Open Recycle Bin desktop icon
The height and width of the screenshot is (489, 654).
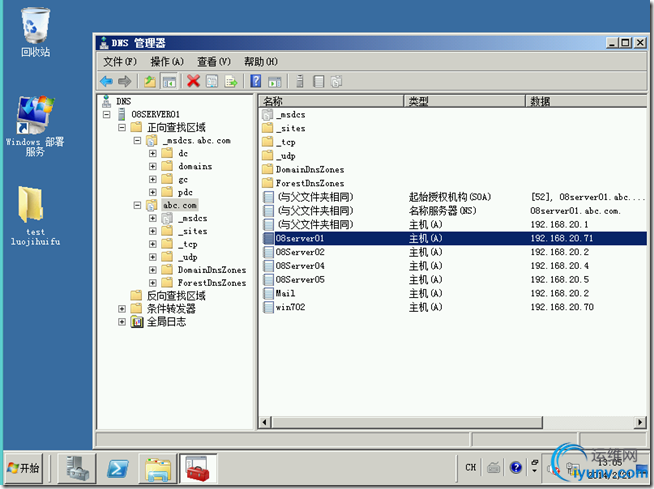(x=35, y=33)
